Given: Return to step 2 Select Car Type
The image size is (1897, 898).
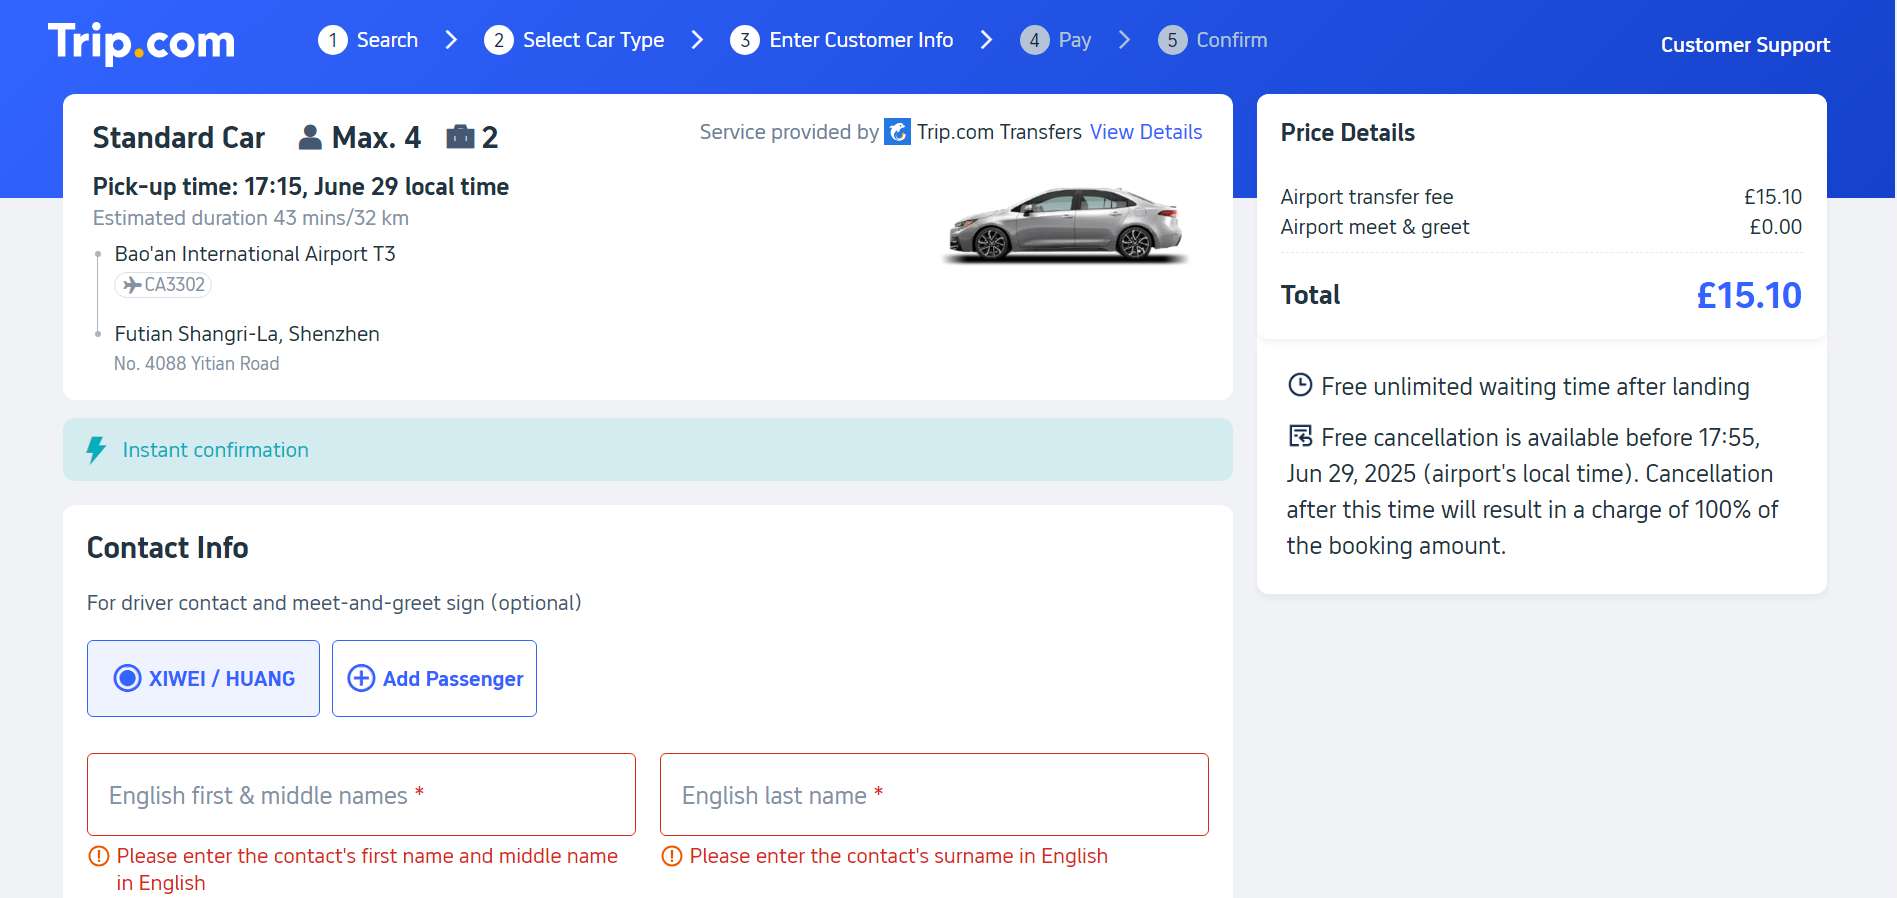Looking at the screenshot, I should 574,40.
